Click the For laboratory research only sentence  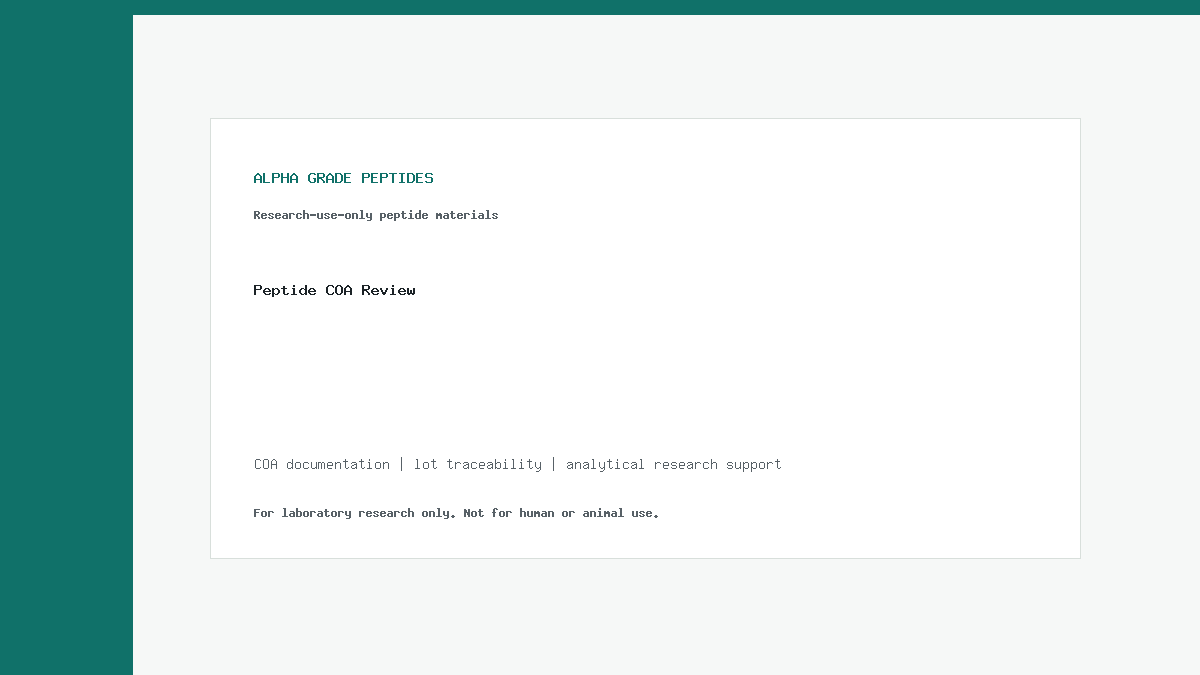(x=353, y=513)
